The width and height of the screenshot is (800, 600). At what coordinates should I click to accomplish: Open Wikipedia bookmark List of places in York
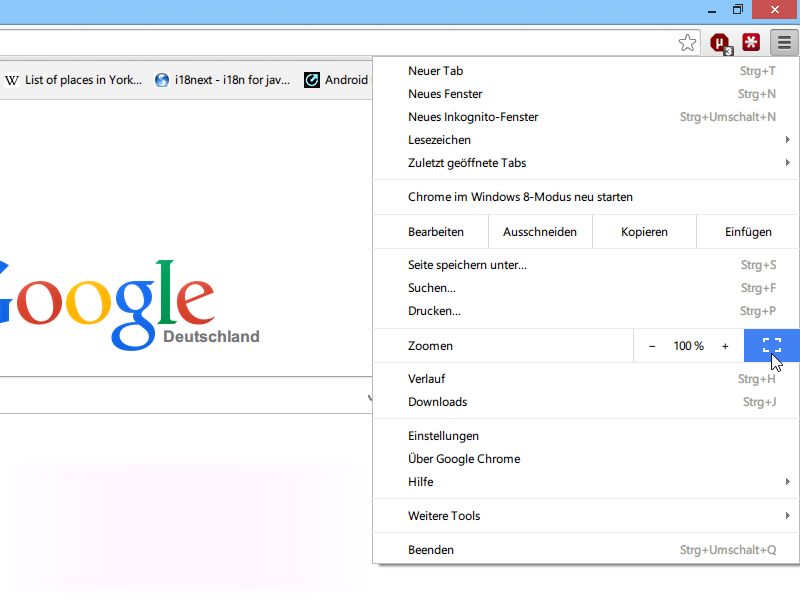pos(73,80)
